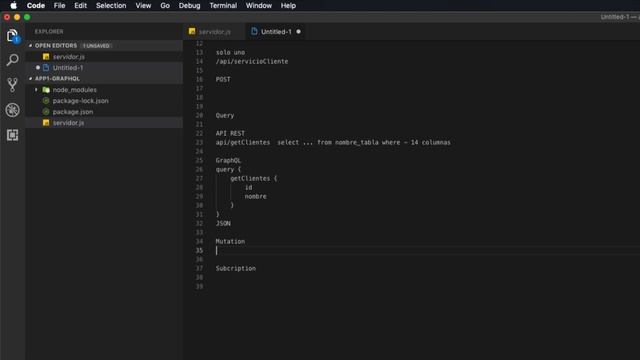Click Untitled-1 file icon in Open Editors
640x360 pixels.
click(x=46, y=68)
